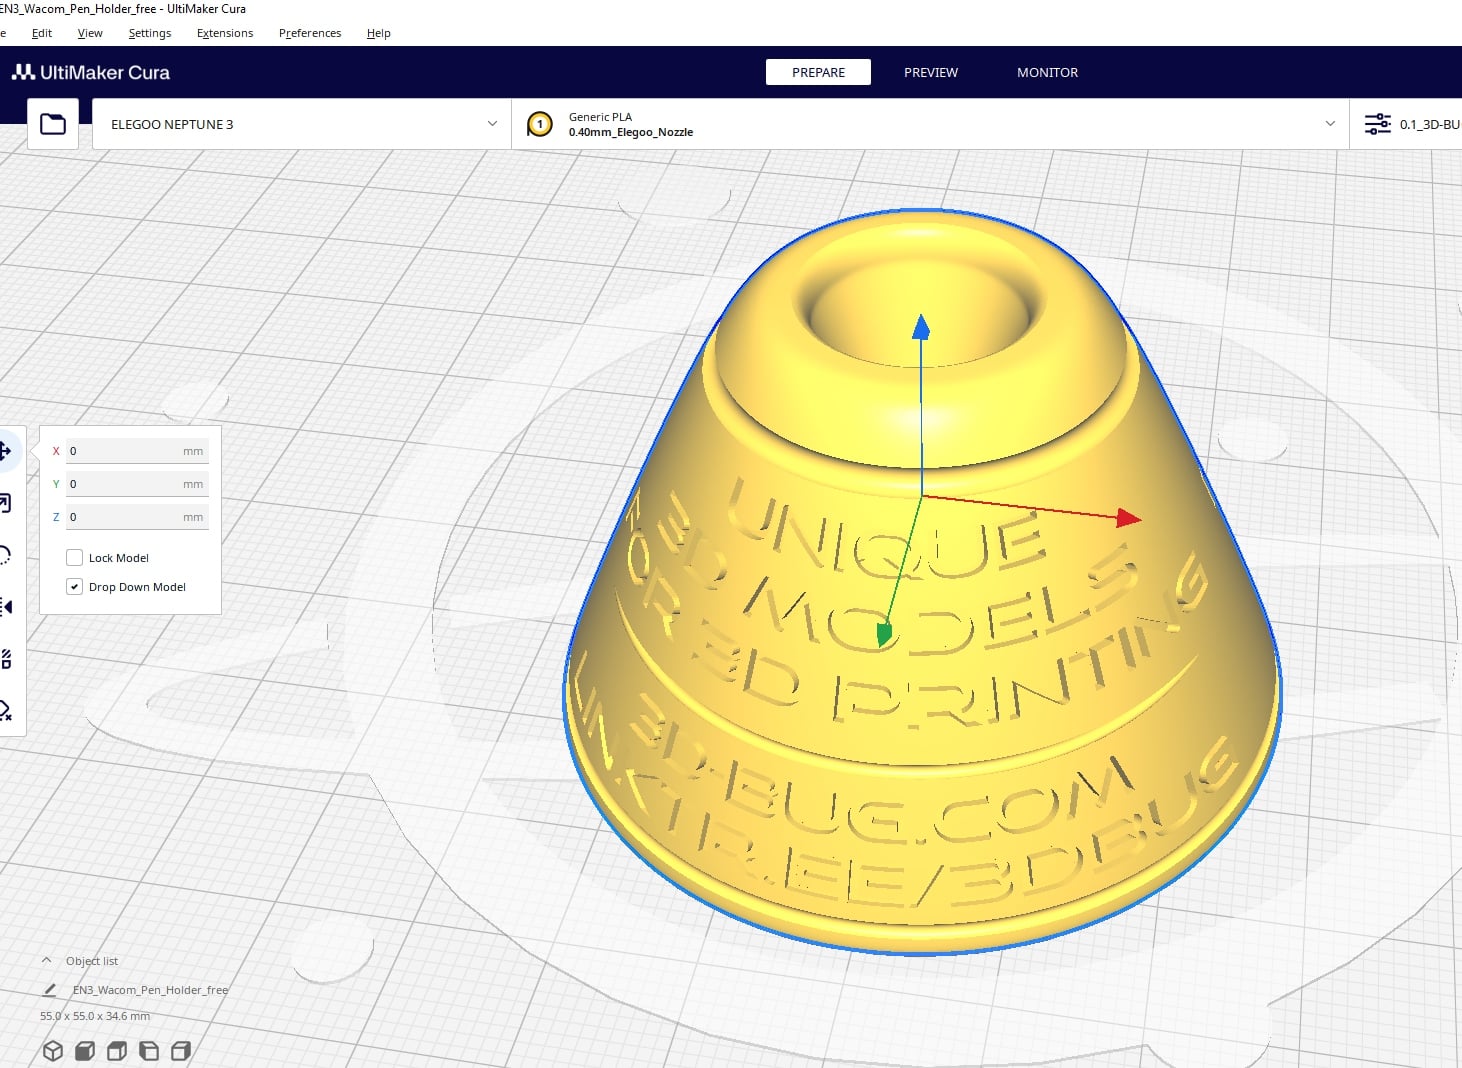This screenshot has height=1068, width=1462.
Task: Select the Support Blocker tool
Action: 5,711
